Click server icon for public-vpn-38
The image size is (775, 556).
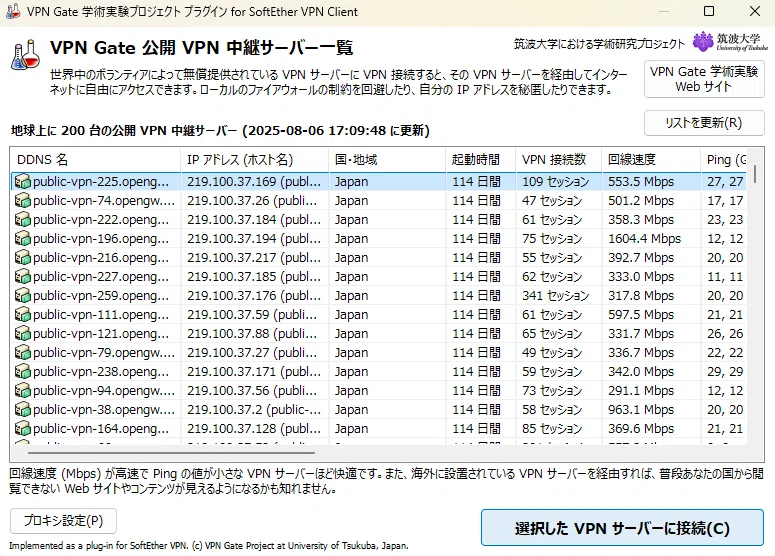23,410
